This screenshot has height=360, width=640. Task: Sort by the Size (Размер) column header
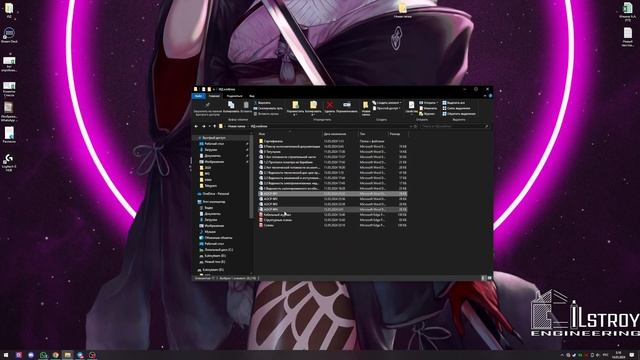click(398, 134)
